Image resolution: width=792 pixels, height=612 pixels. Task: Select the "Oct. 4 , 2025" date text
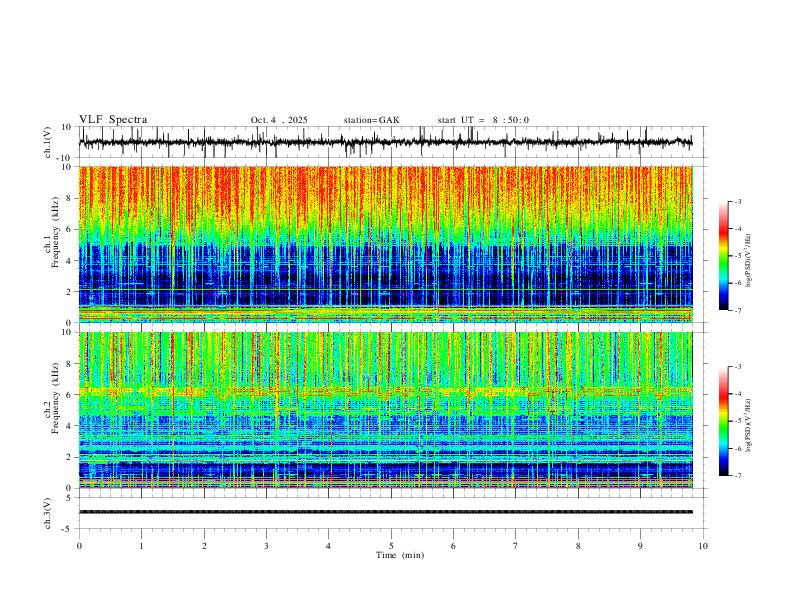pos(279,120)
